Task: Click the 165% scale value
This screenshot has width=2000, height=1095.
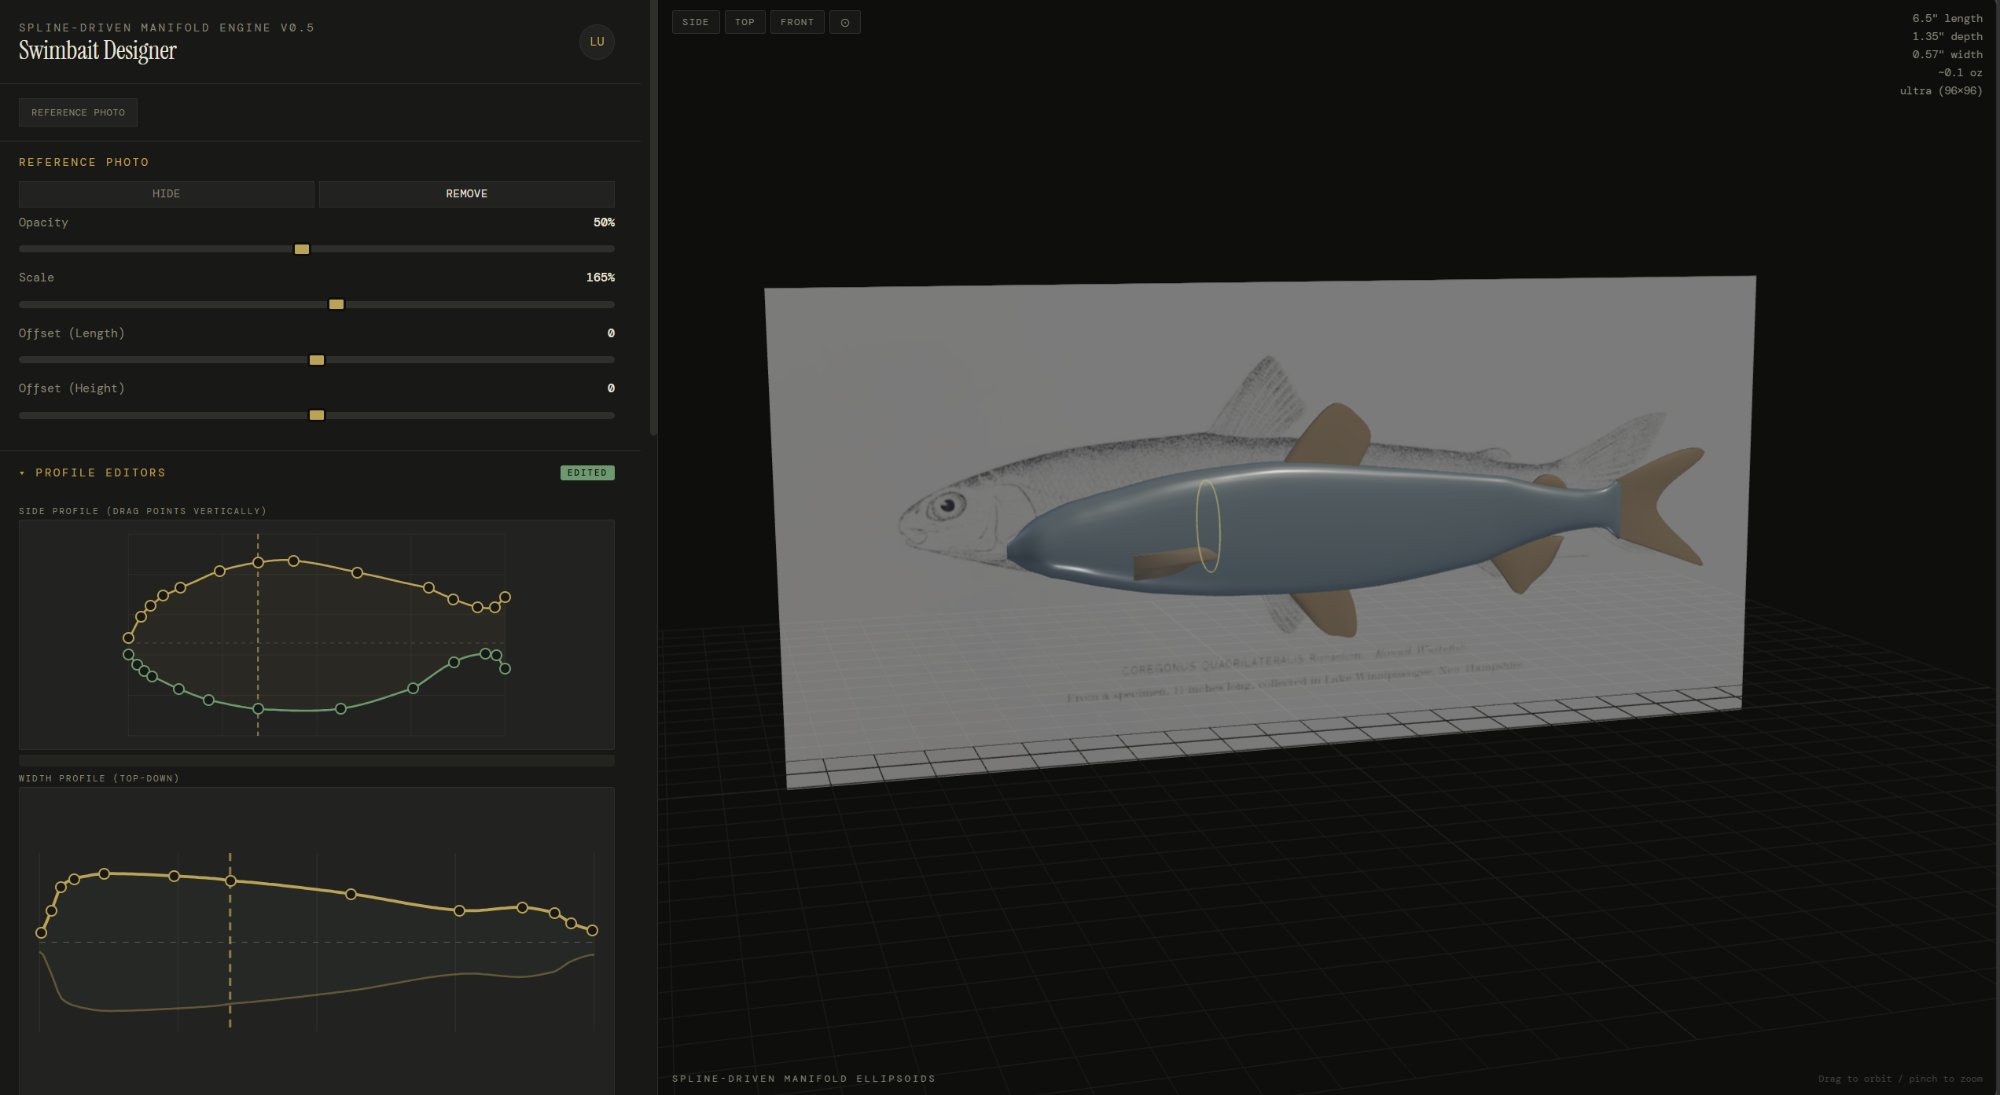Action: [600, 277]
